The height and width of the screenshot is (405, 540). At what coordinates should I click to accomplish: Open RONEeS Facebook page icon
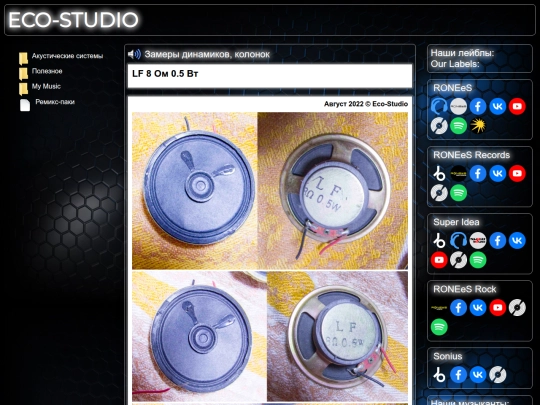point(478,106)
